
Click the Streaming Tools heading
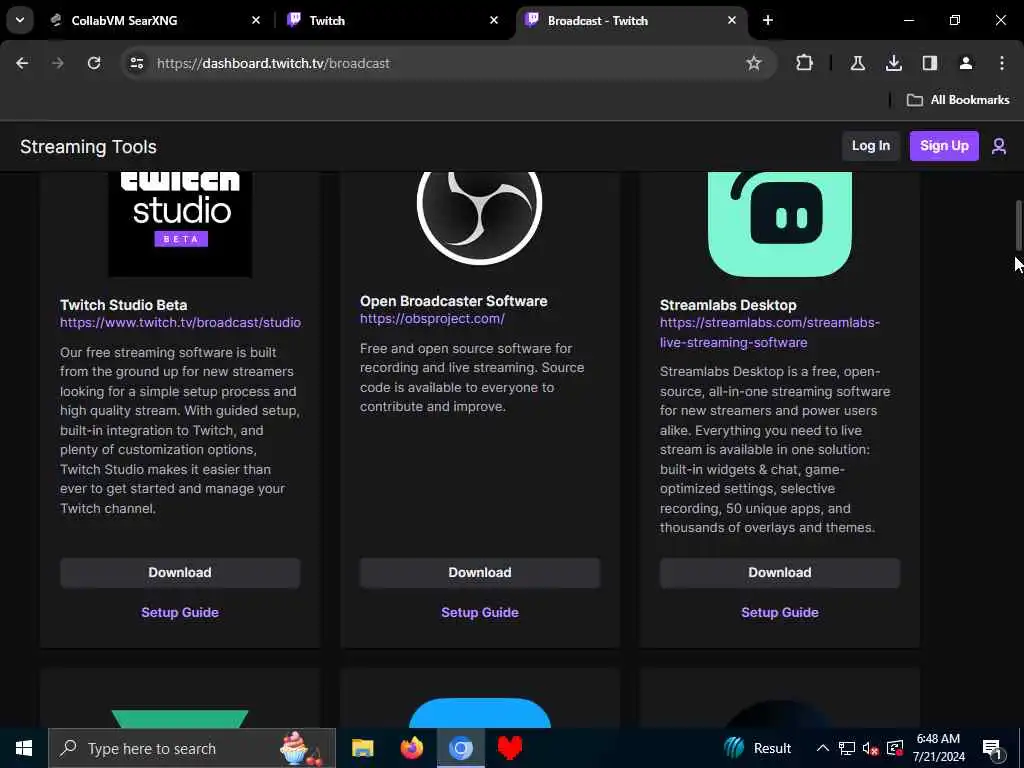(x=88, y=147)
